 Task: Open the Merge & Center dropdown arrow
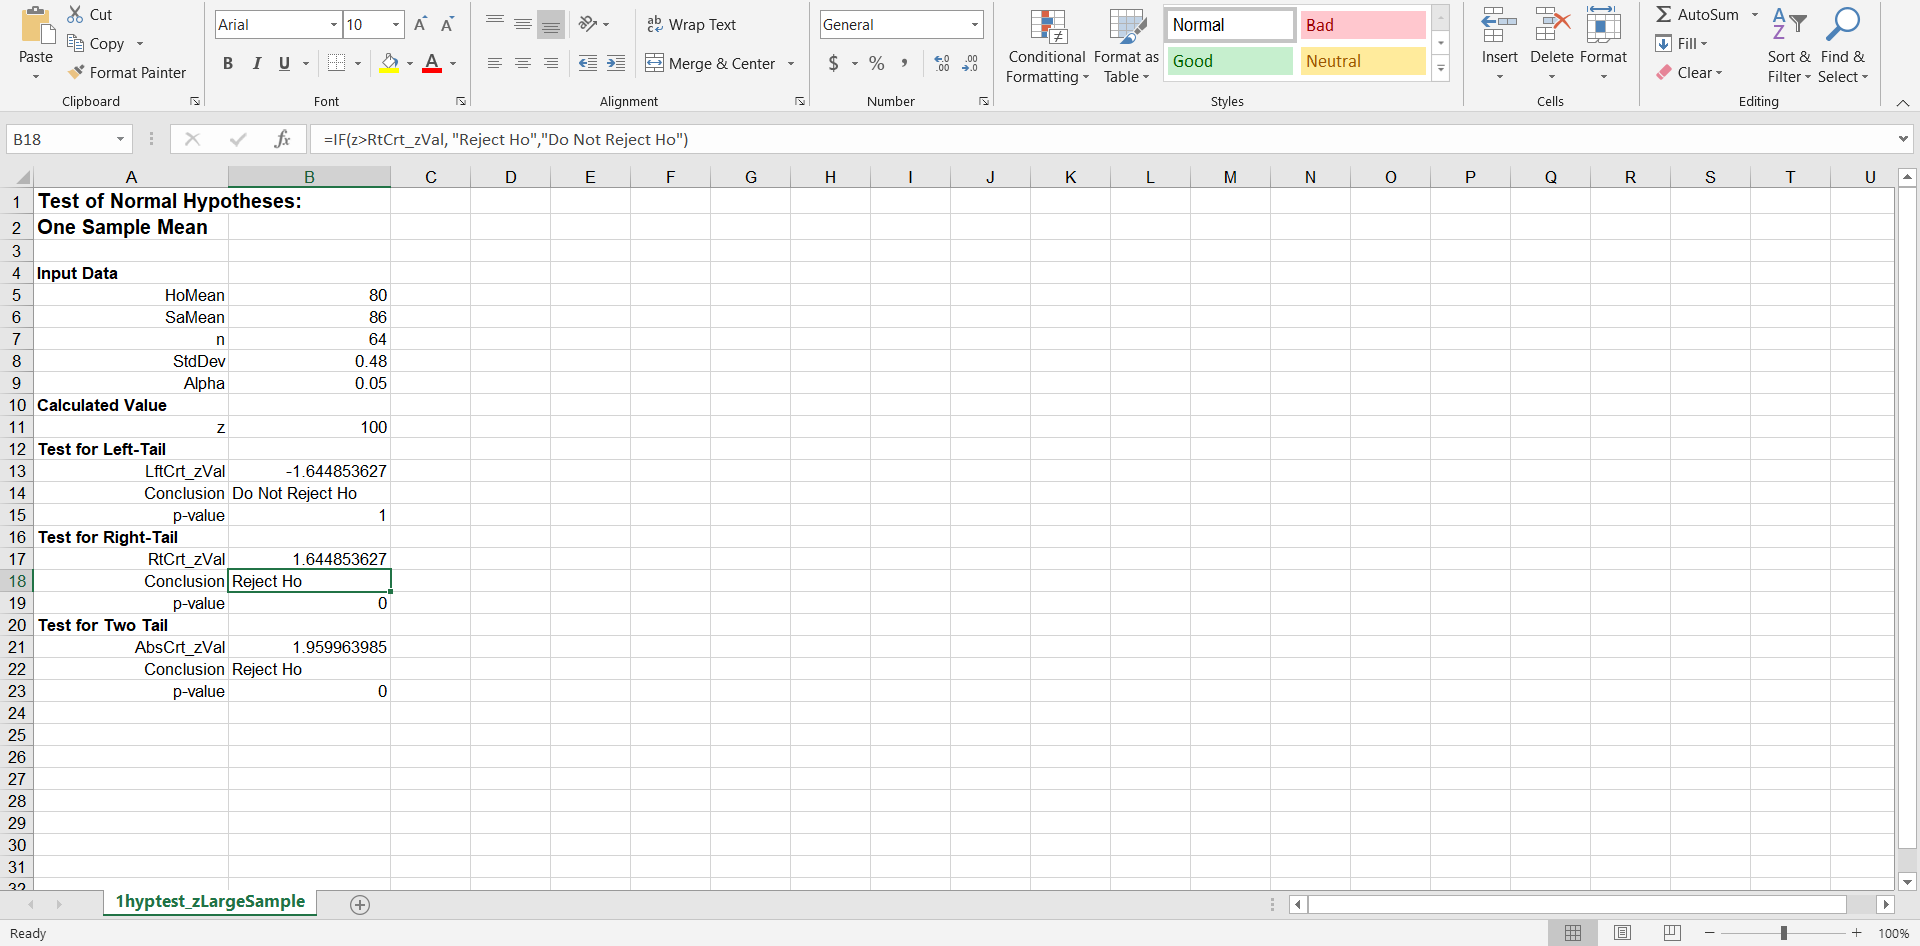click(791, 63)
